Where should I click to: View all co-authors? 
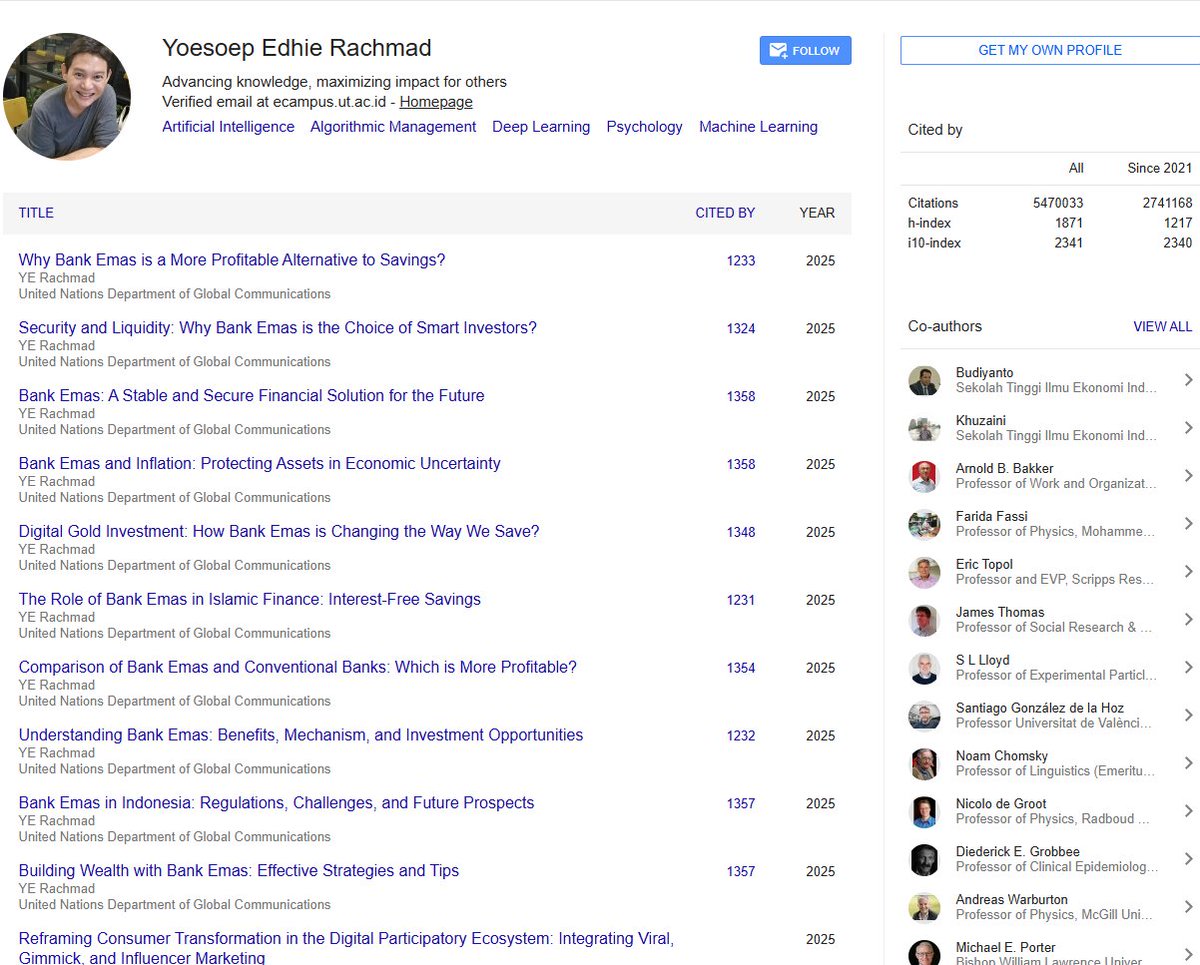point(1162,327)
